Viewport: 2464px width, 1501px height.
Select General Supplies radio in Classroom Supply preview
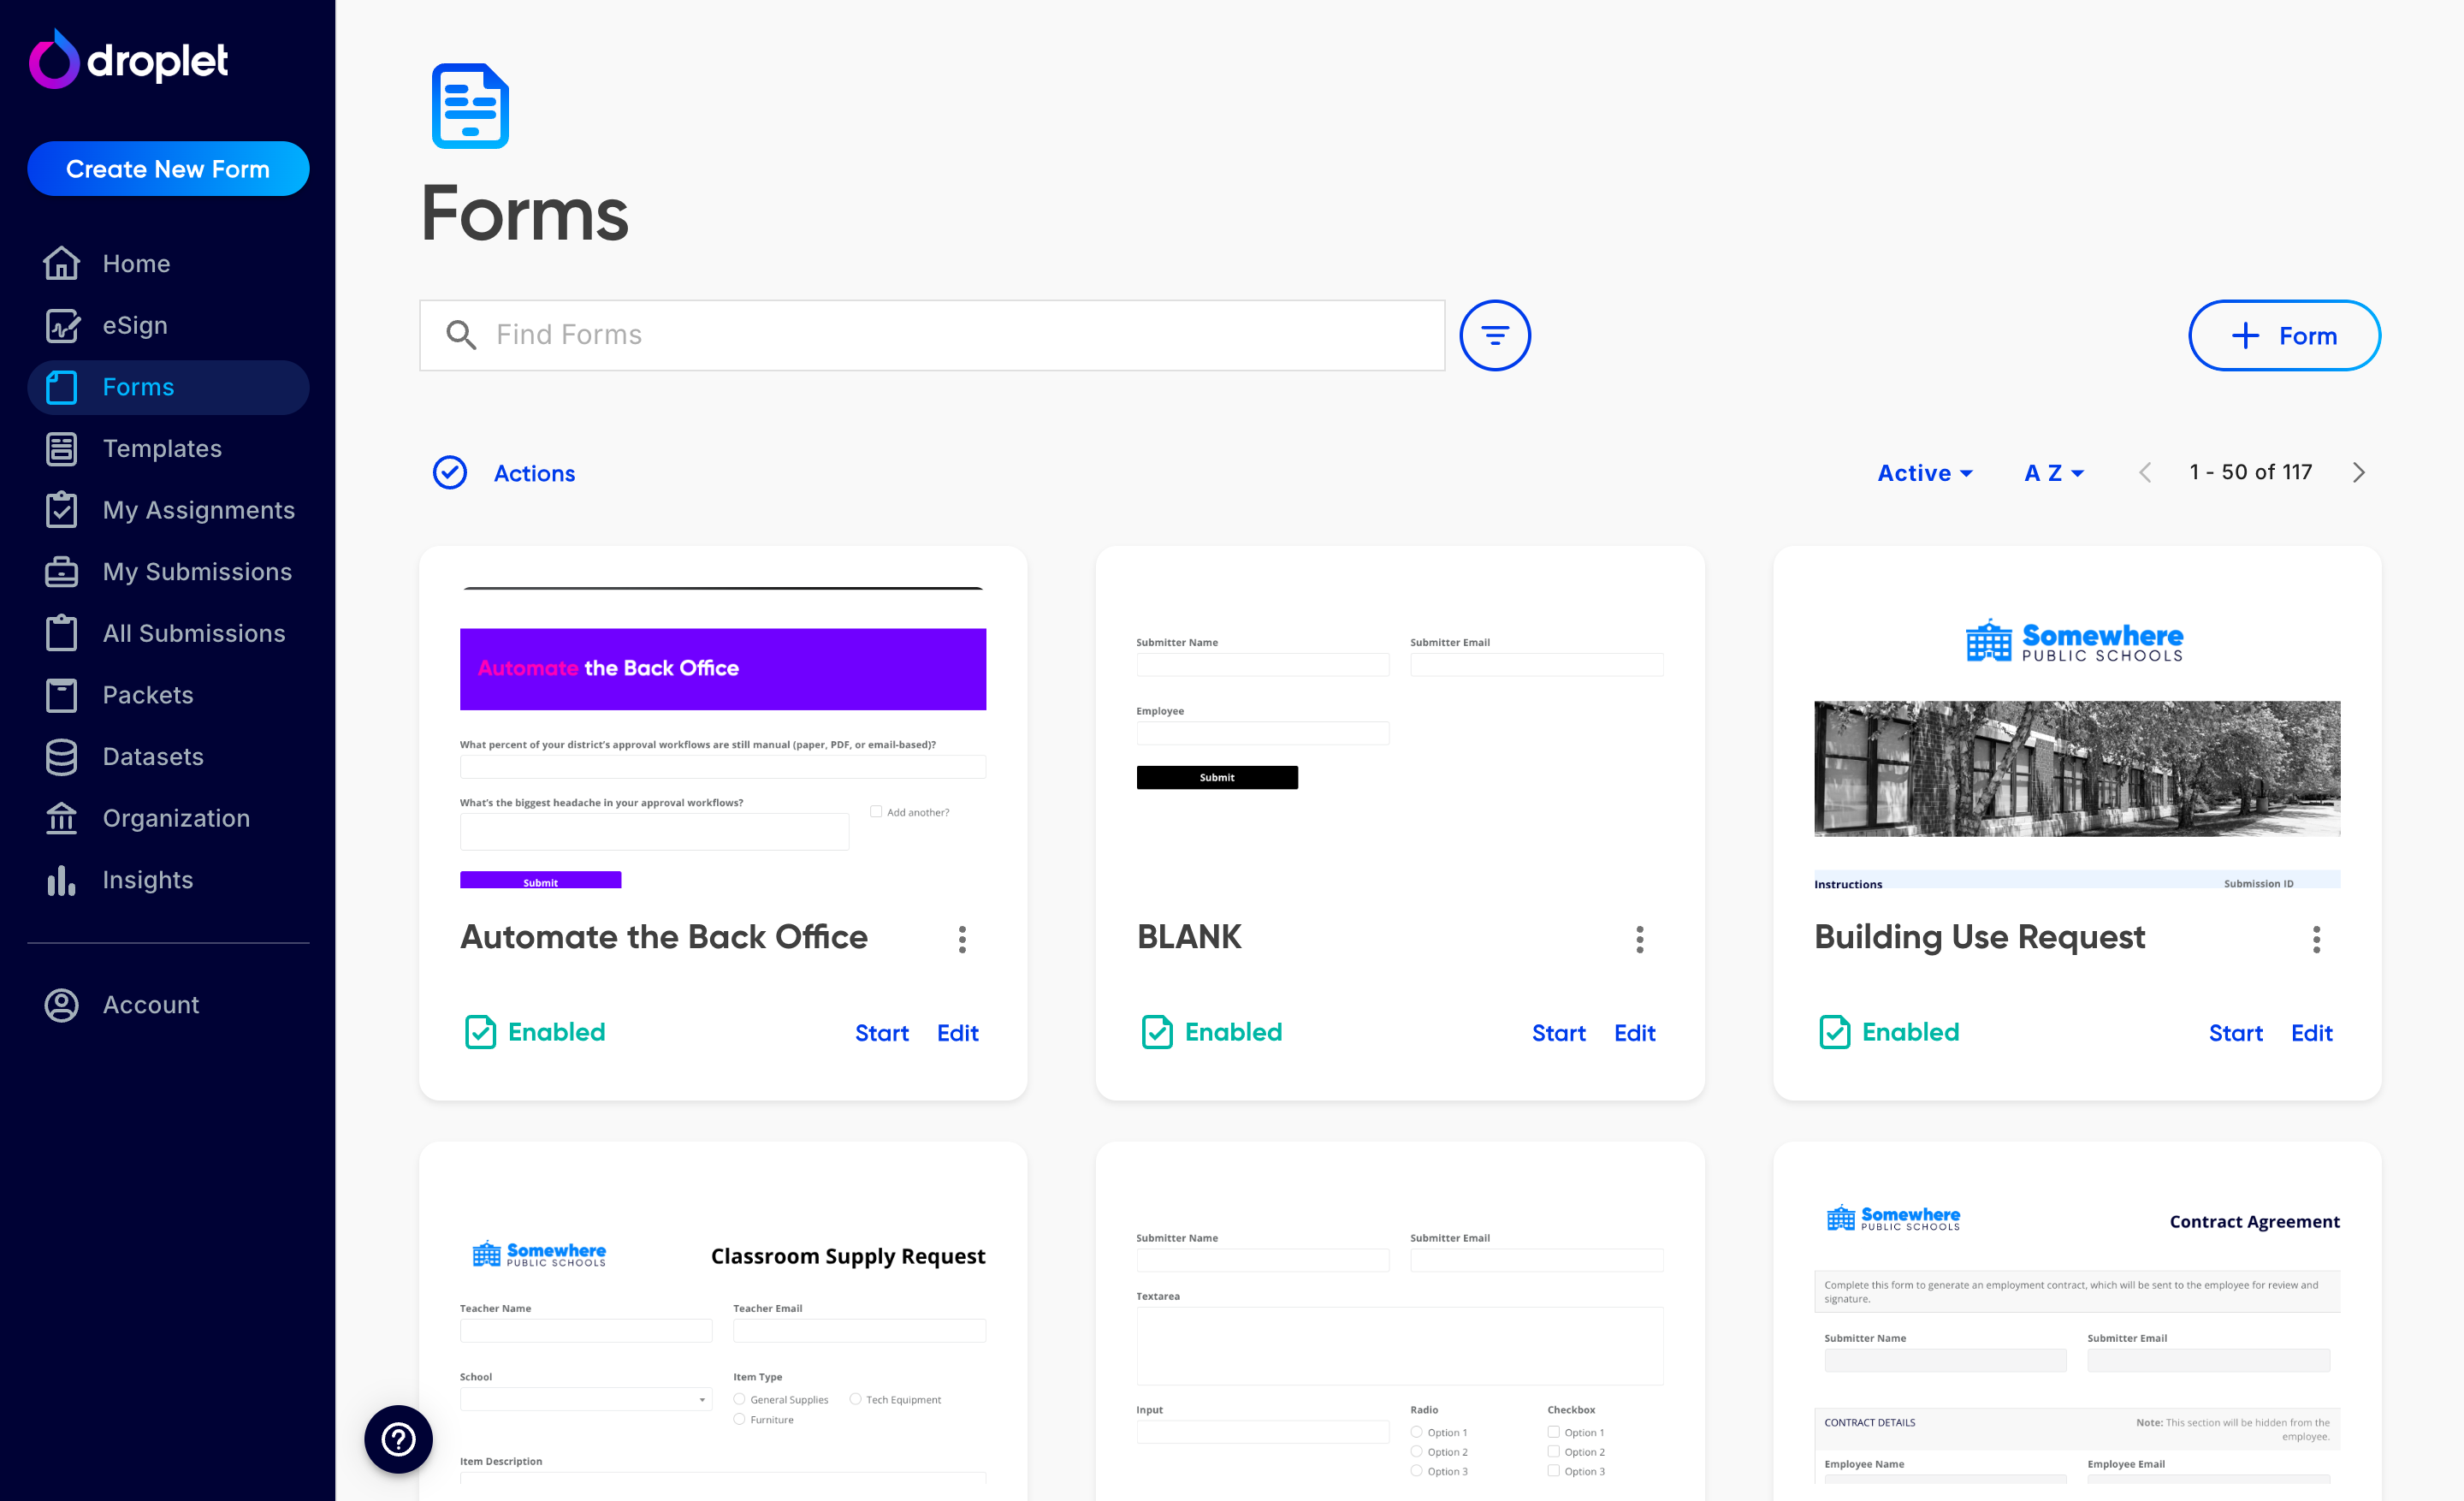click(x=739, y=1399)
